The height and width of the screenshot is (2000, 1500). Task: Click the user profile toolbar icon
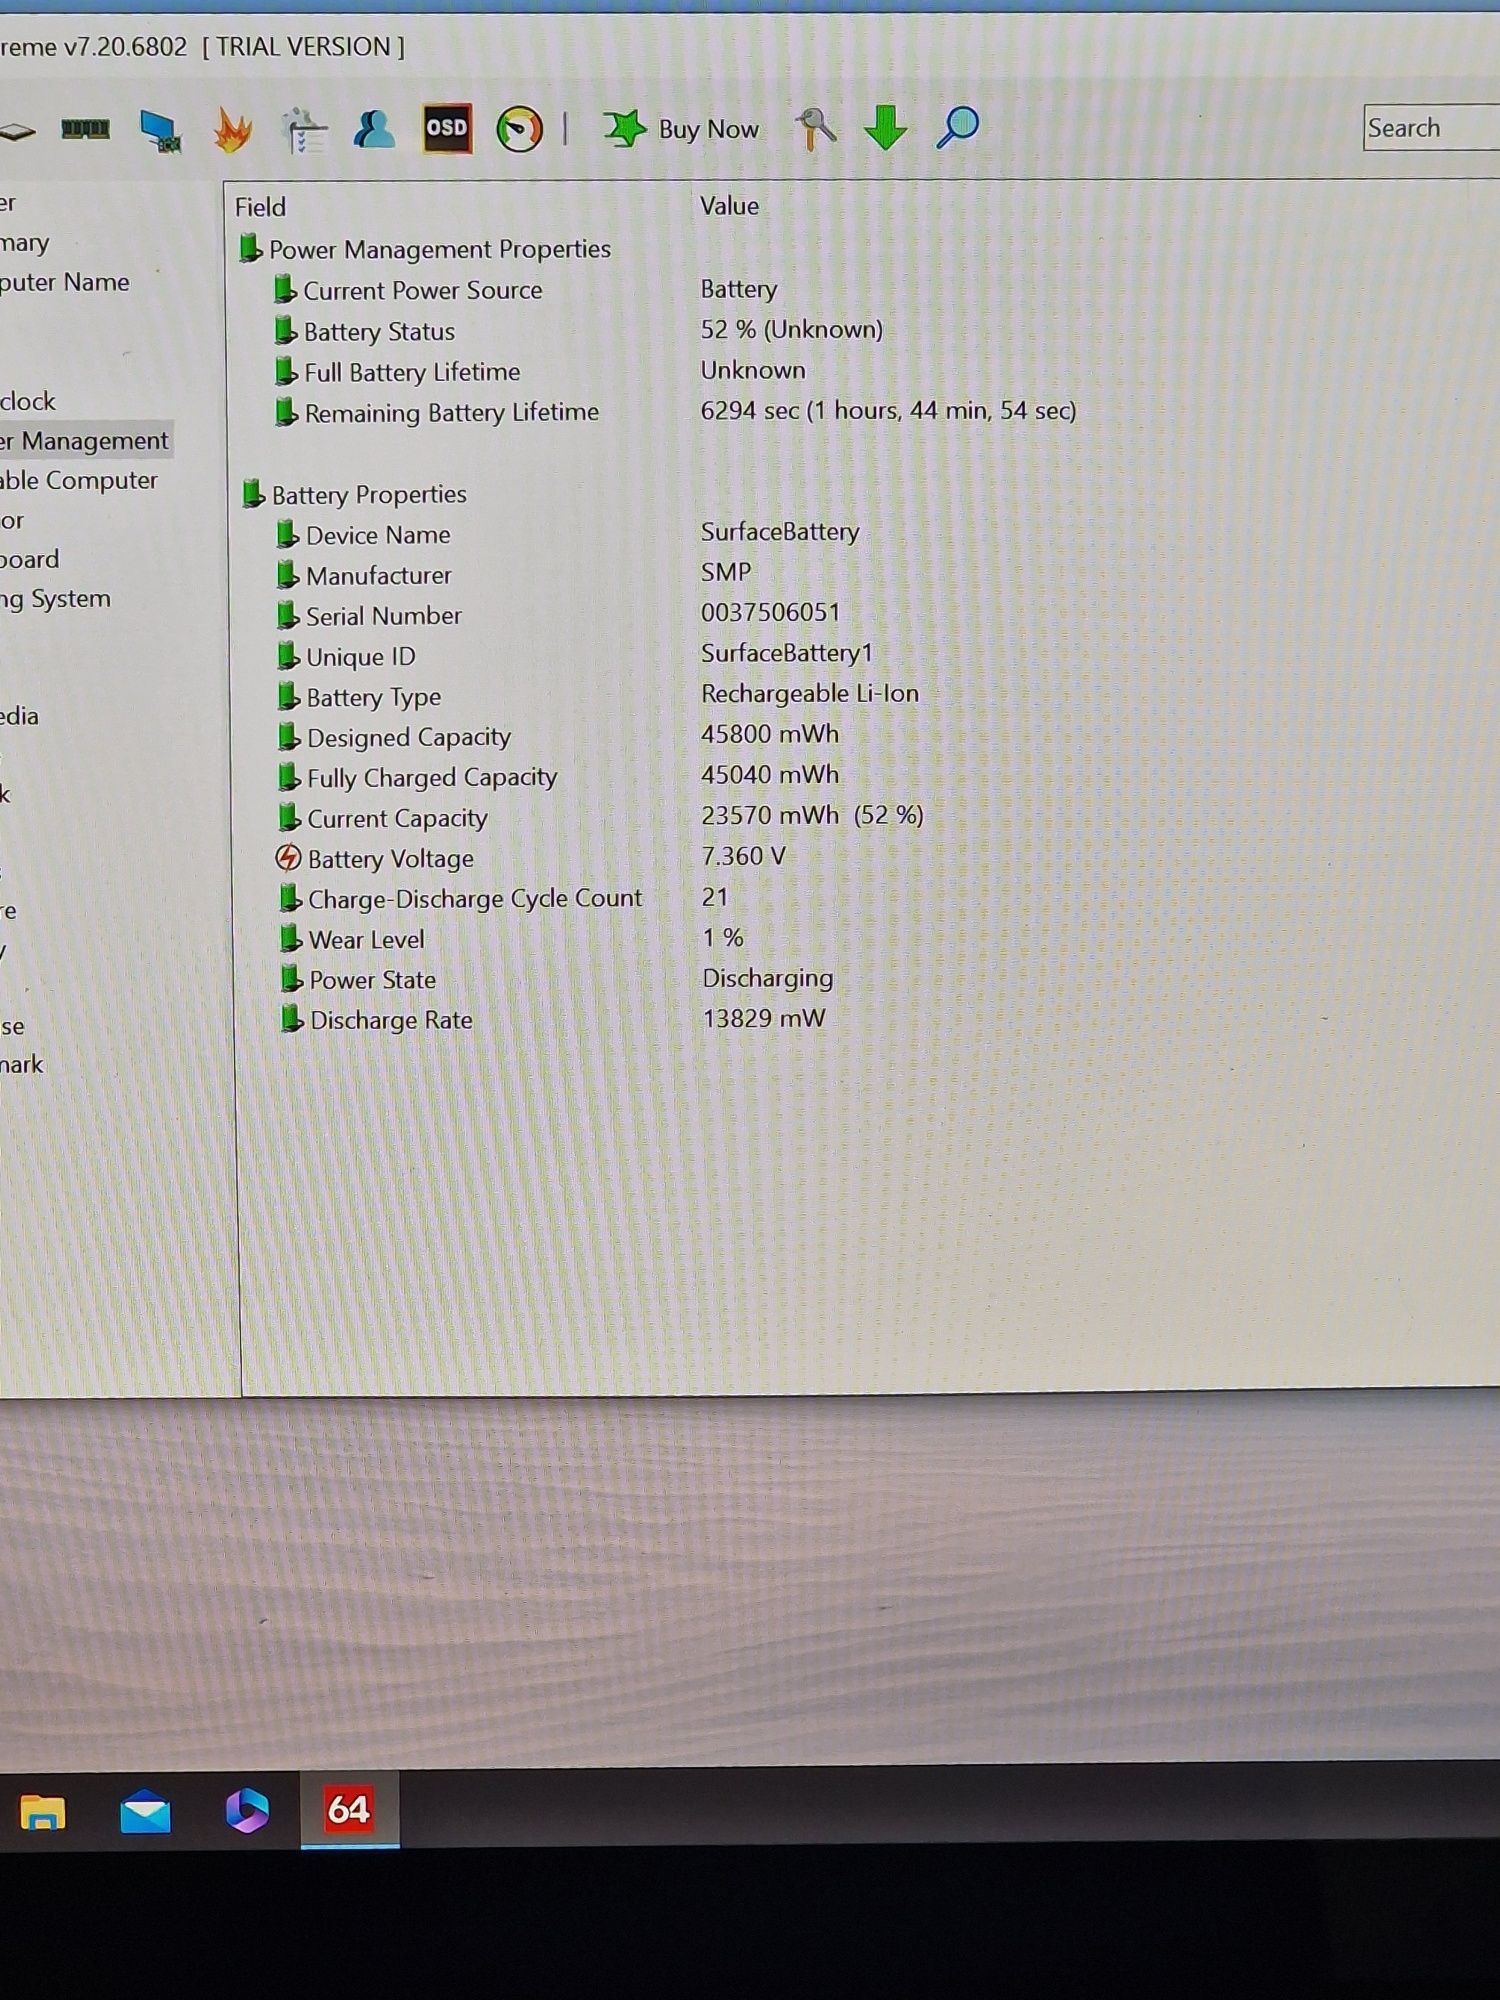click(x=374, y=130)
